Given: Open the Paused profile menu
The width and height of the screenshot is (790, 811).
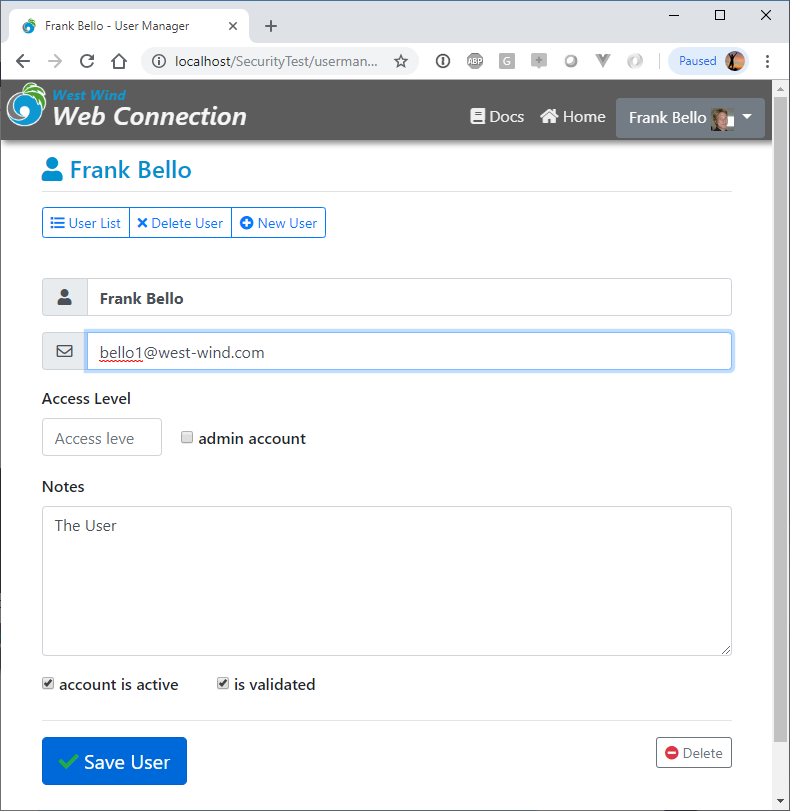Looking at the screenshot, I should point(708,61).
